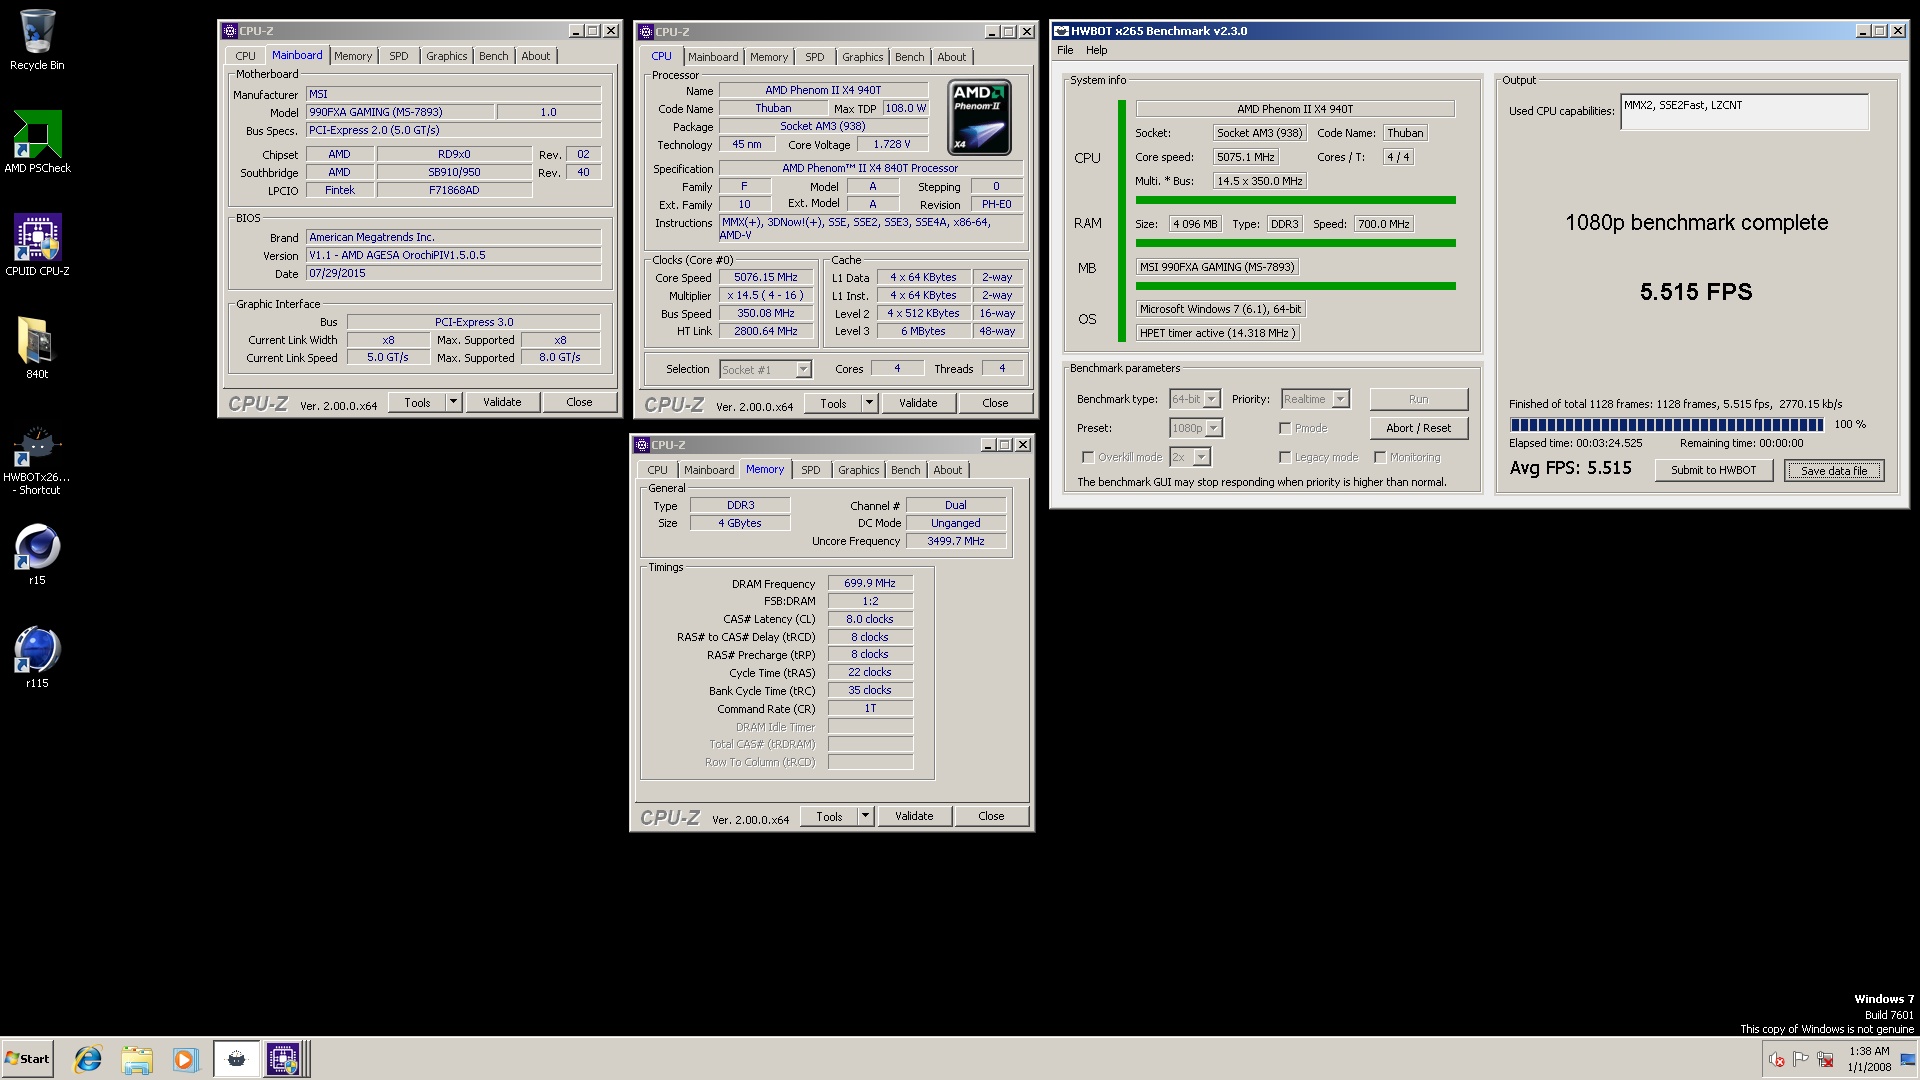Click the Core Speed 5076.15 MHz field
This screenshot has width=1920, height=1080.
pyautogui.click(x=765, y=278)
